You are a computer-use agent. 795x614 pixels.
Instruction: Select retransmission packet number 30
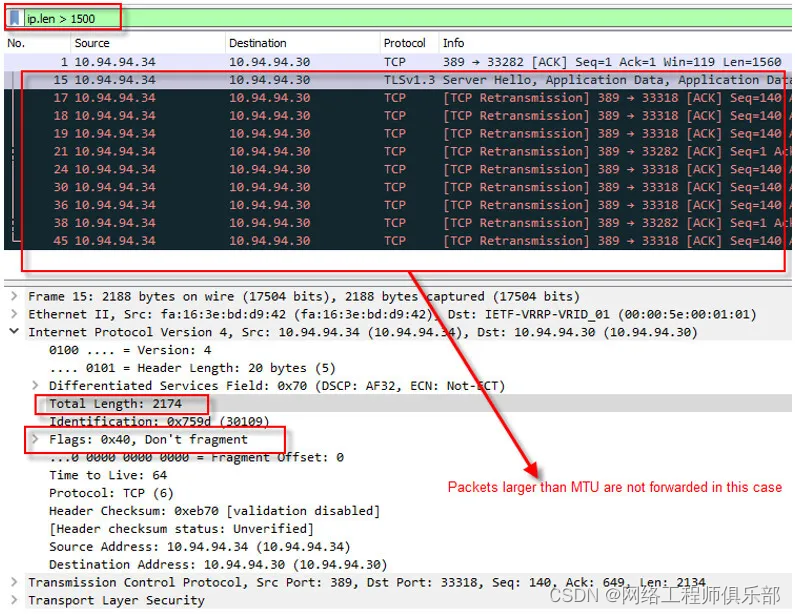[398, 187]
